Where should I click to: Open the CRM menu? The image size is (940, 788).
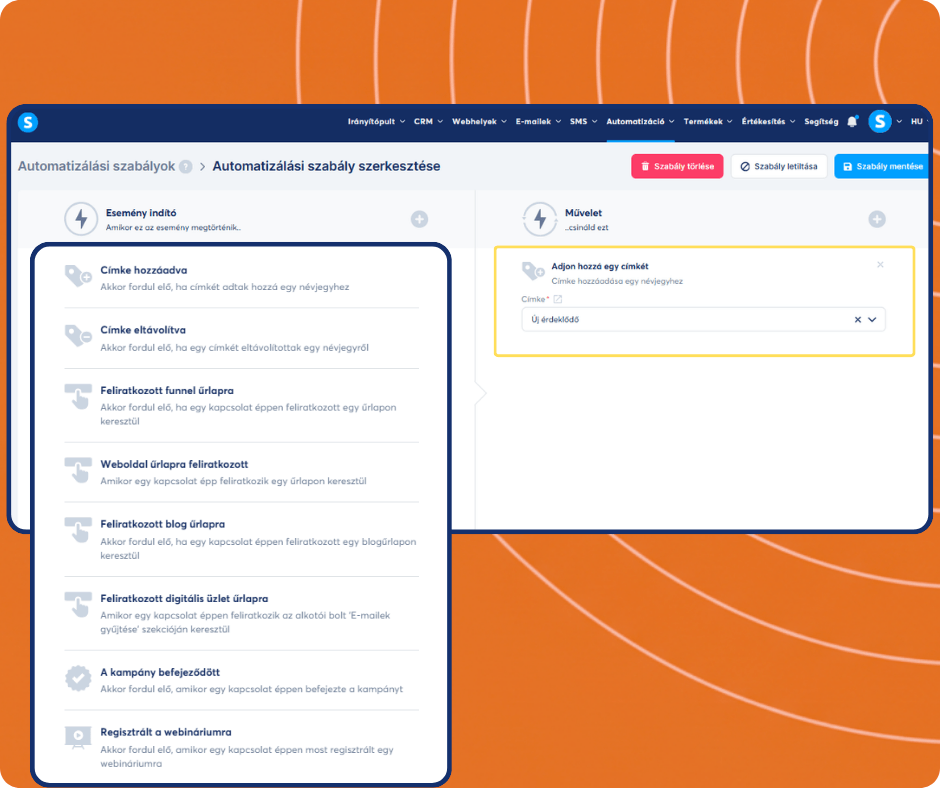(428, 122)
